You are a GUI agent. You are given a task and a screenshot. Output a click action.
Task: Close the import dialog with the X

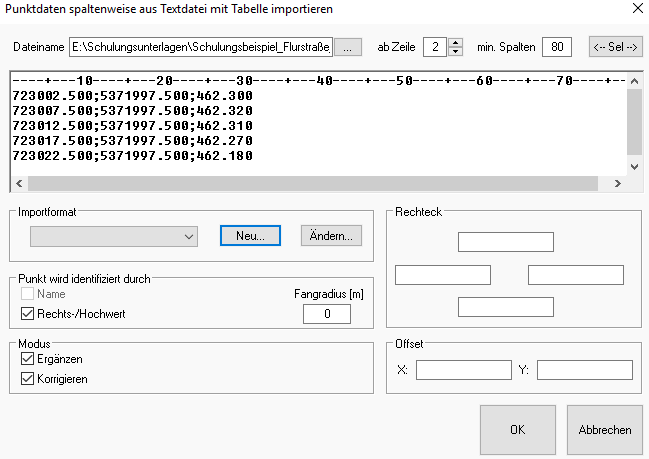point(638,9)
